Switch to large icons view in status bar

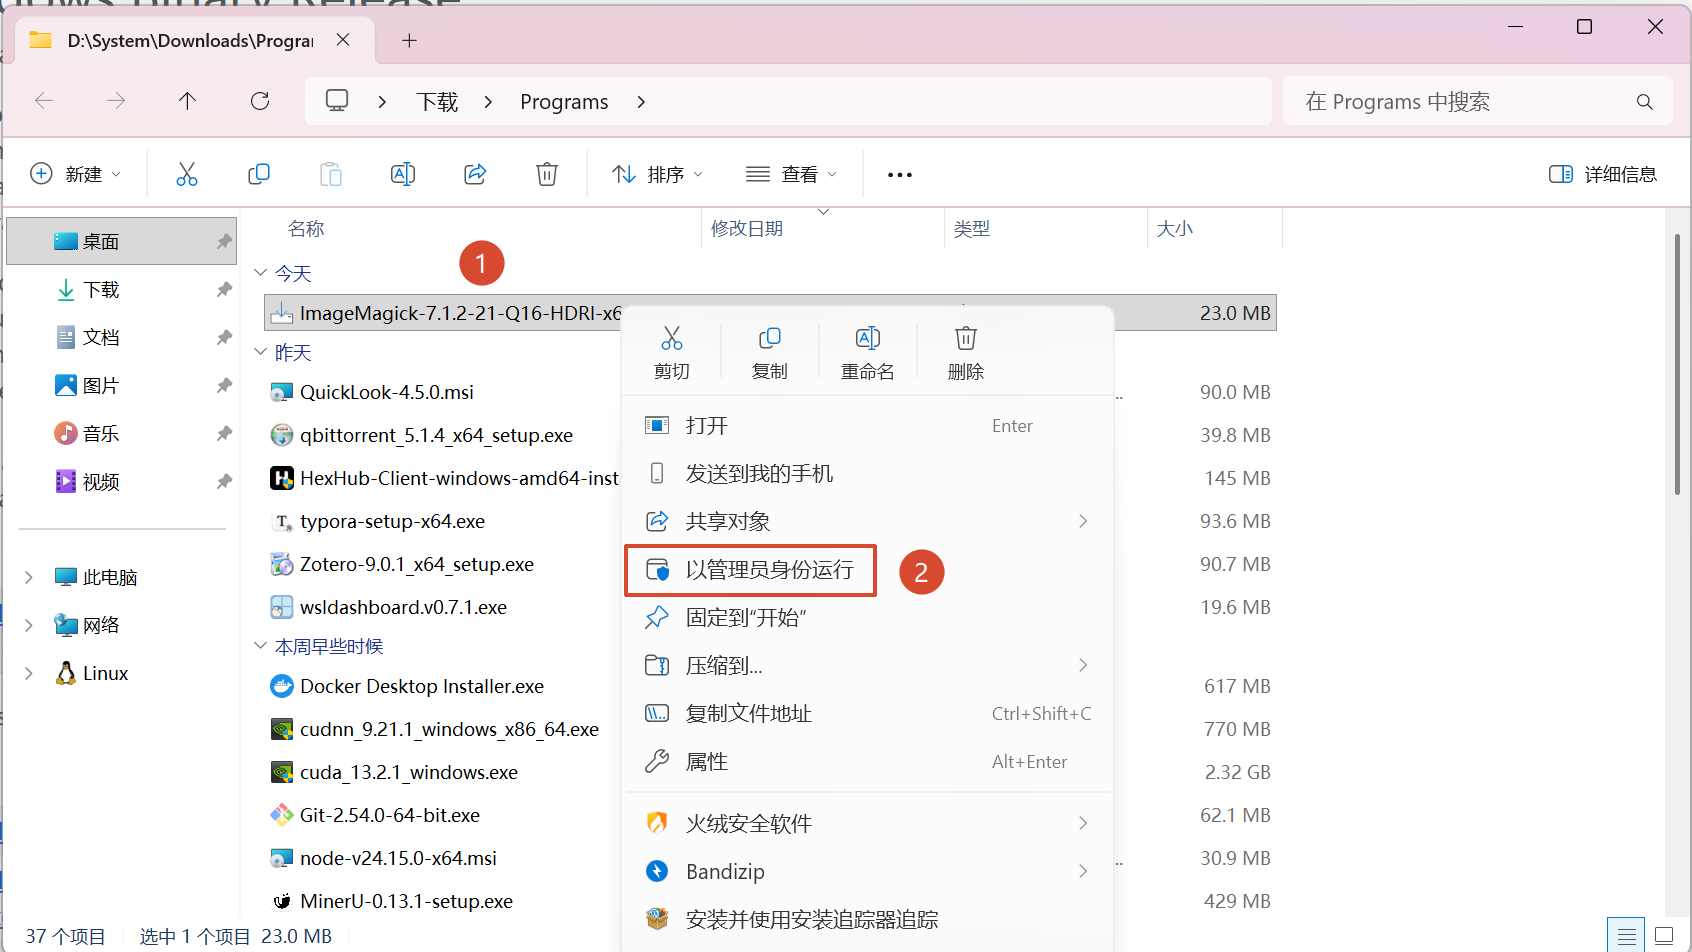pyautogui.click(x=1664, y=936)
